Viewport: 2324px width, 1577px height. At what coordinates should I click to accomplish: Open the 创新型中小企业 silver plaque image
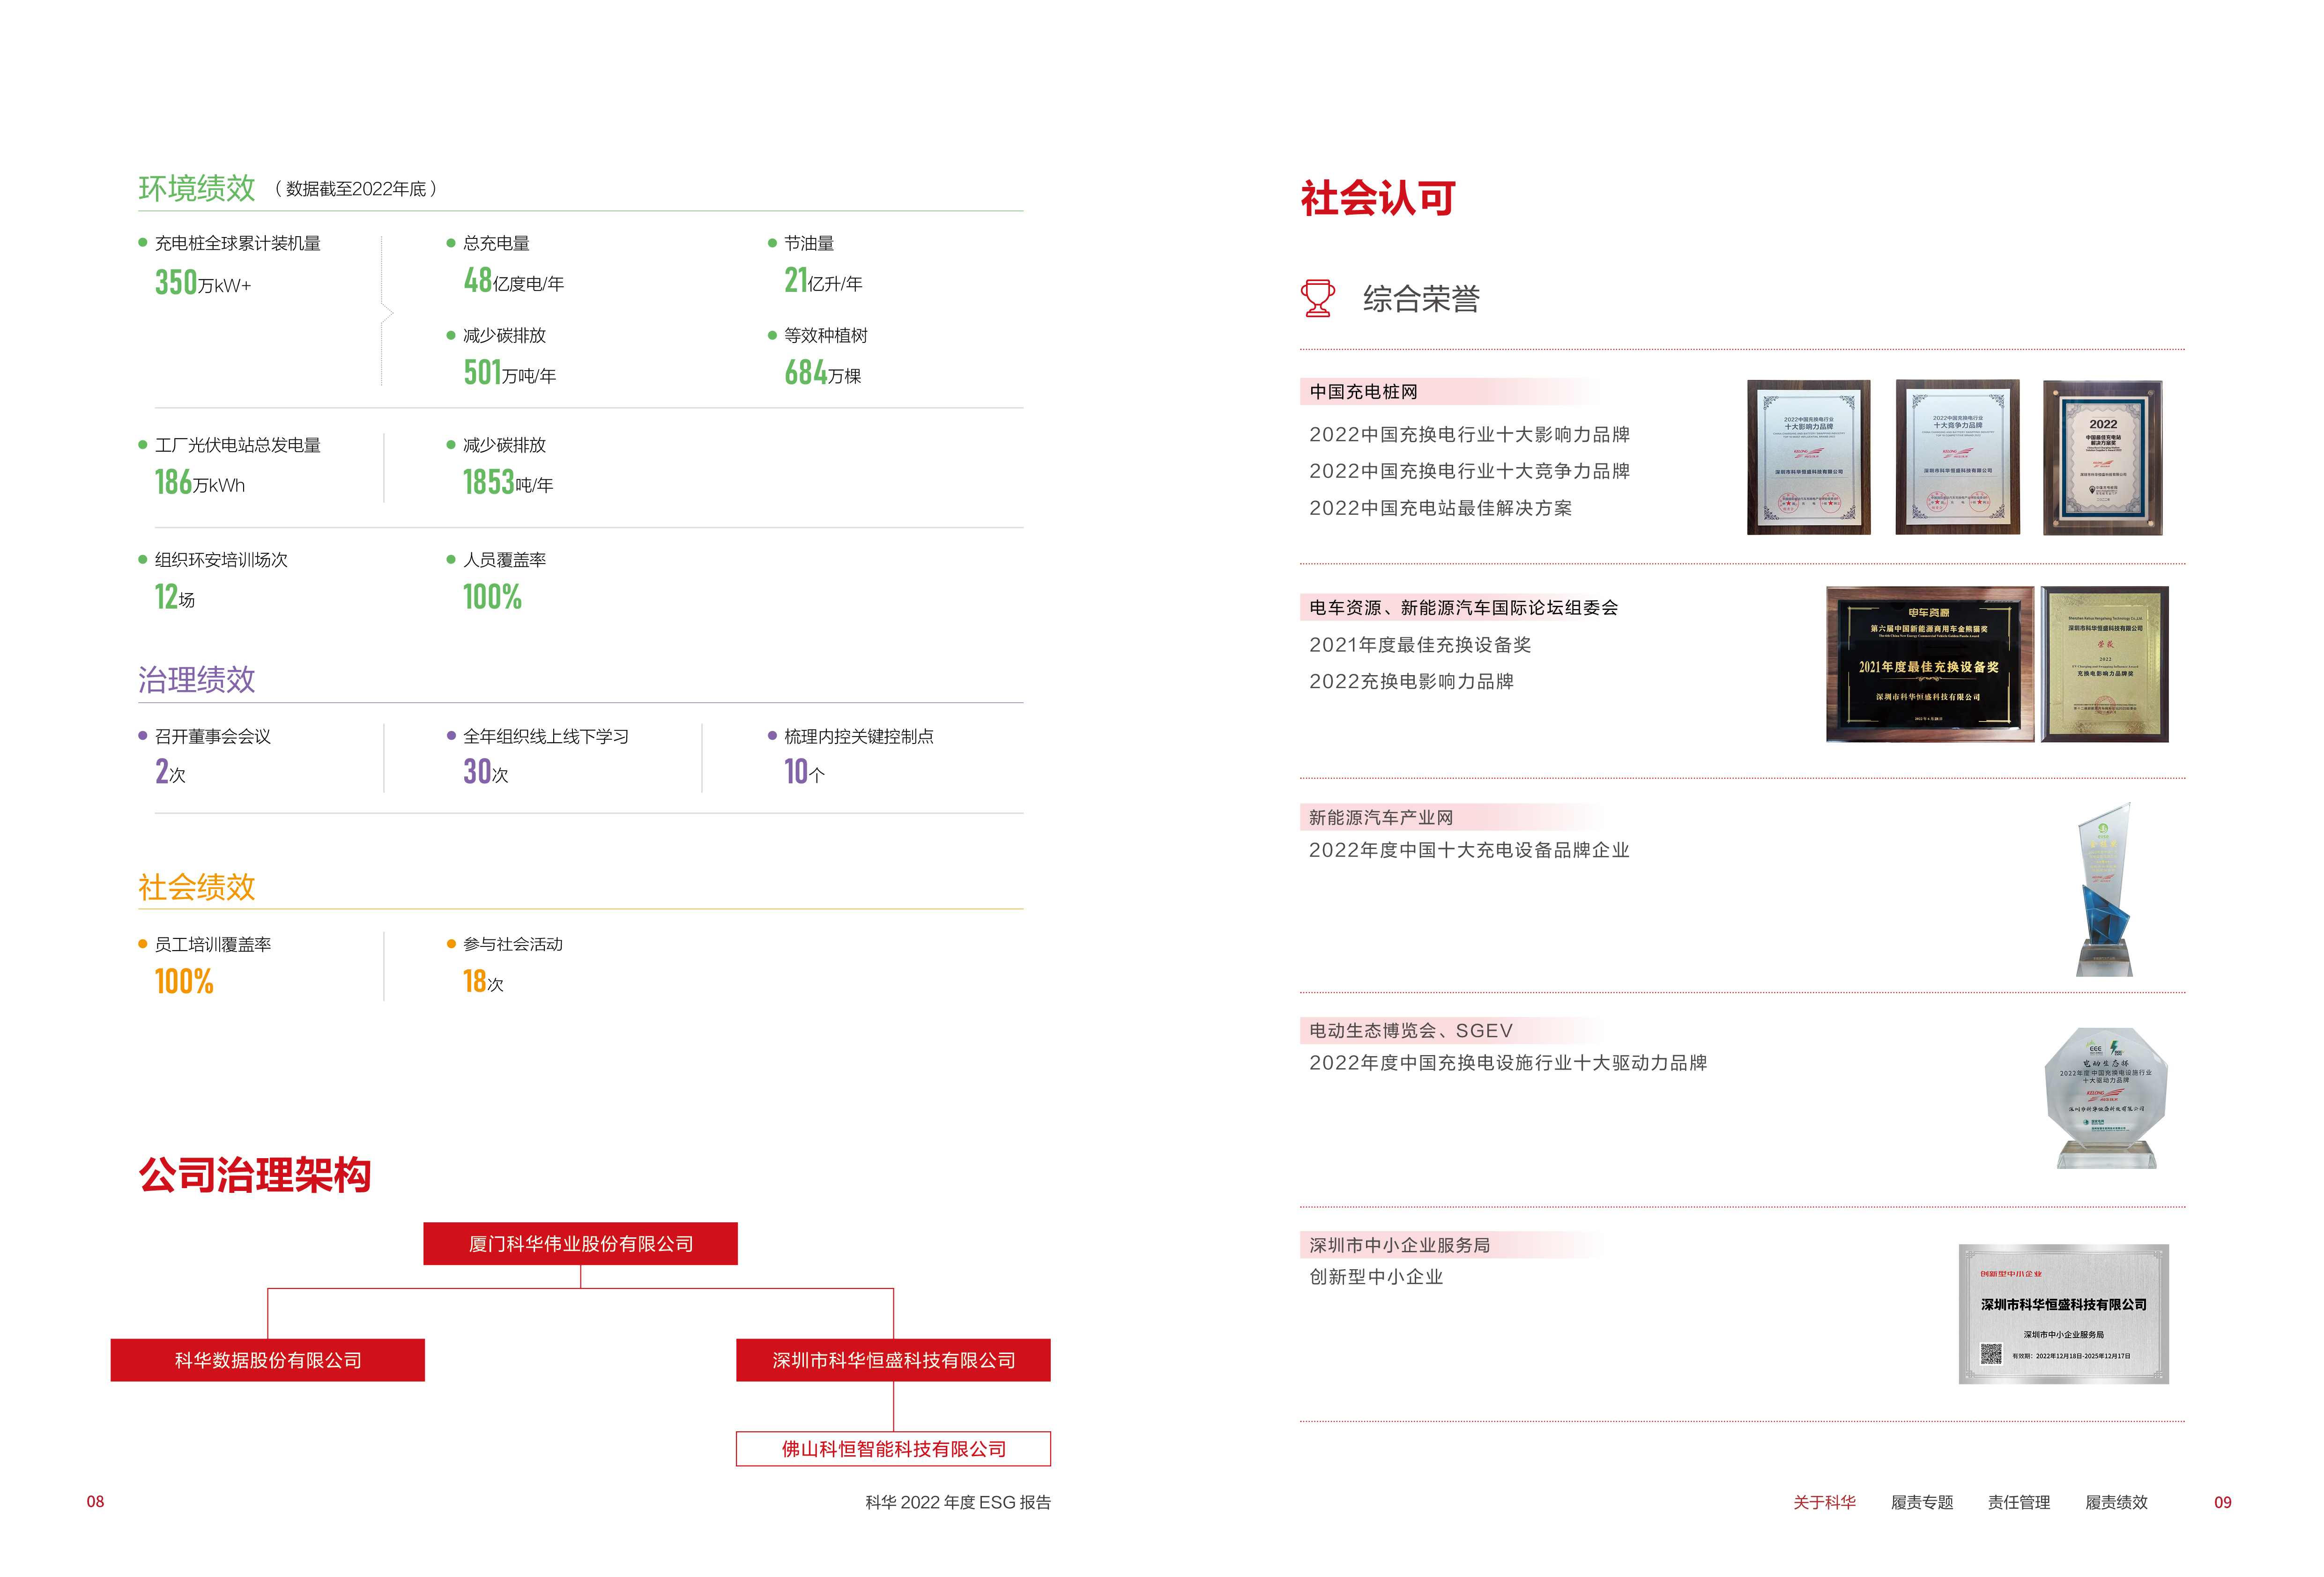pos(2063,1313)
